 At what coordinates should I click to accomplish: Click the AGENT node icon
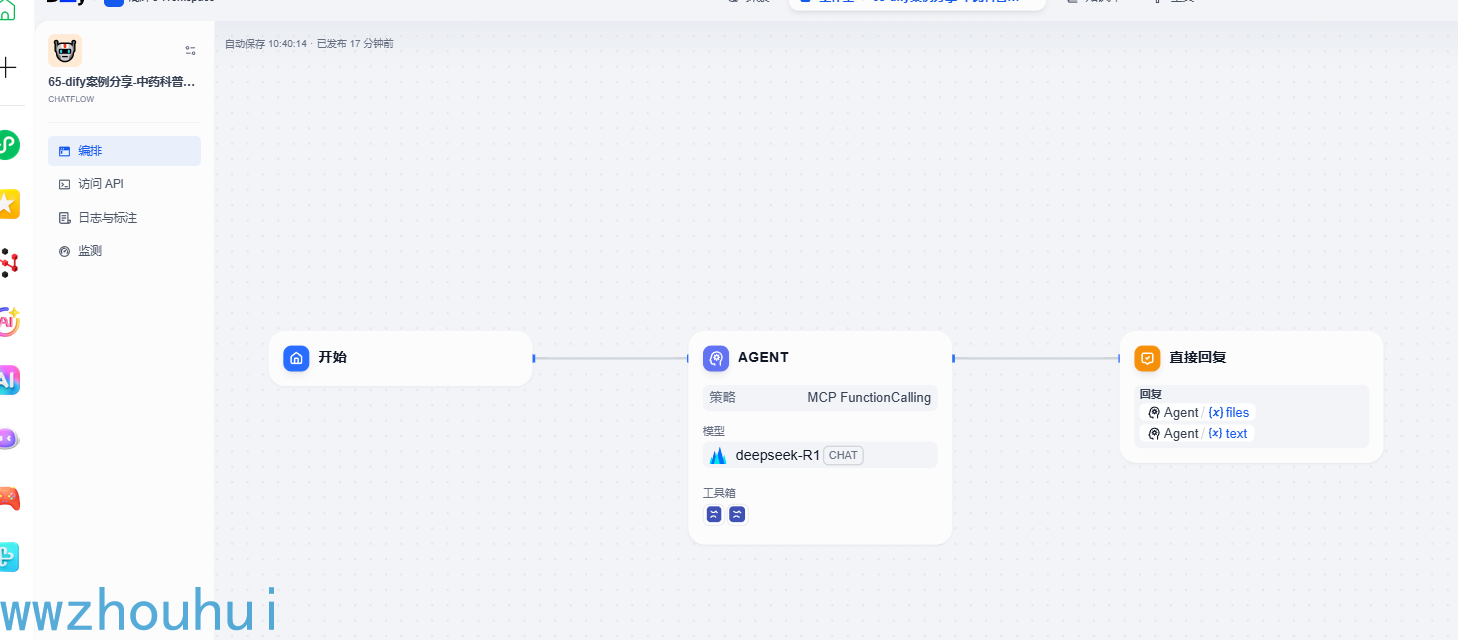tap(716, 358)
